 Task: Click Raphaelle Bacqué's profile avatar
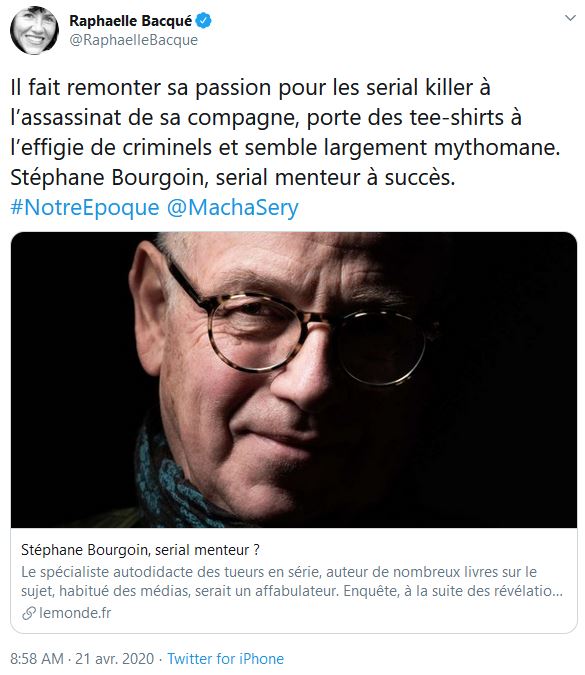pos(34,31)
